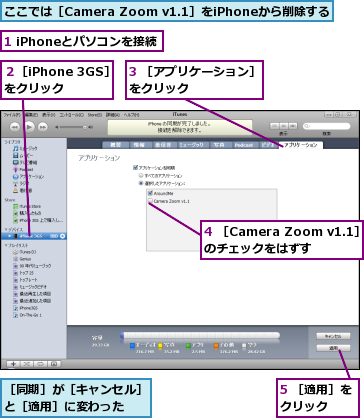The image size is (364, 418).
Task: Open the ヘルプ menu
Action: coord(131,115)
